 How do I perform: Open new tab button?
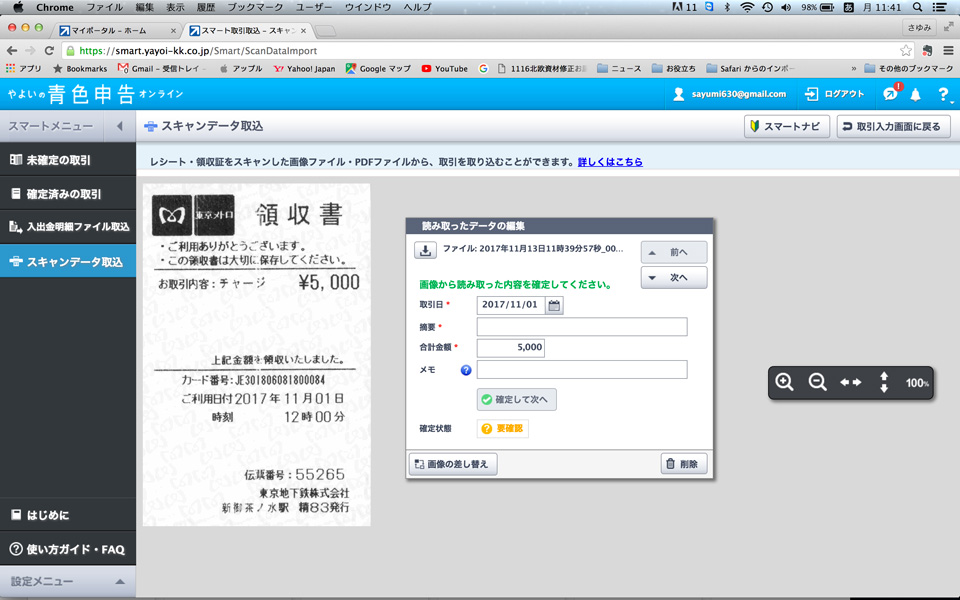coord(326,31)
